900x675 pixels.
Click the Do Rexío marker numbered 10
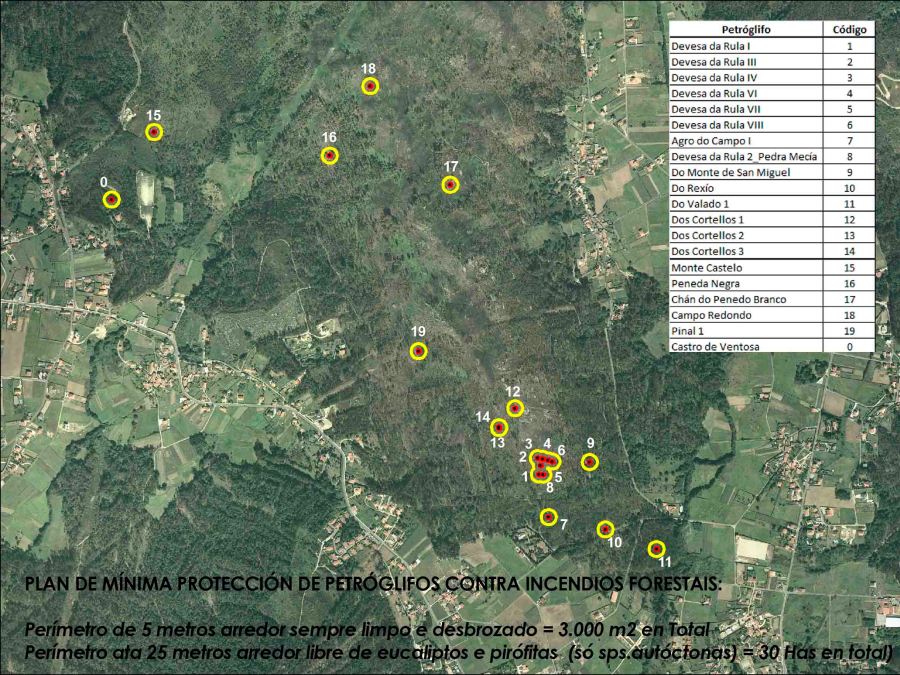[x=605, y=528]
